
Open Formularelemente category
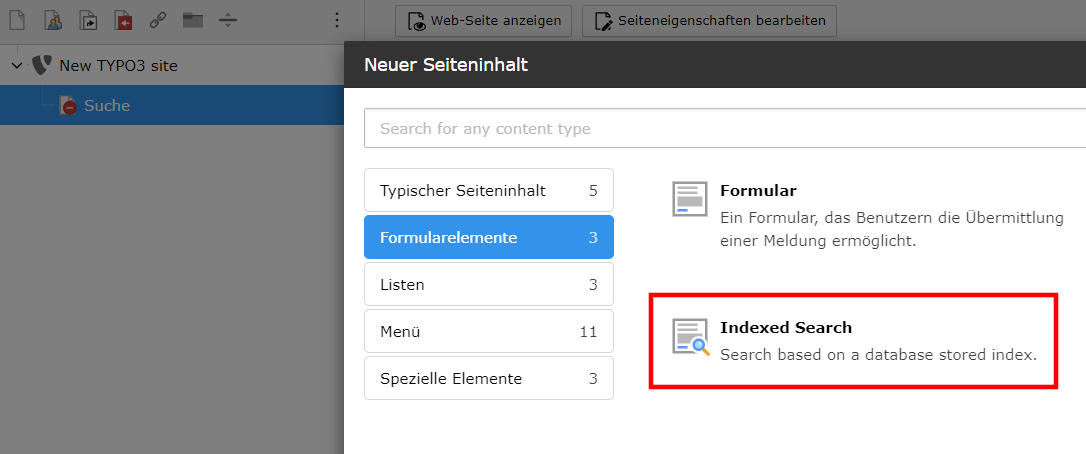(x=489, y=237)
